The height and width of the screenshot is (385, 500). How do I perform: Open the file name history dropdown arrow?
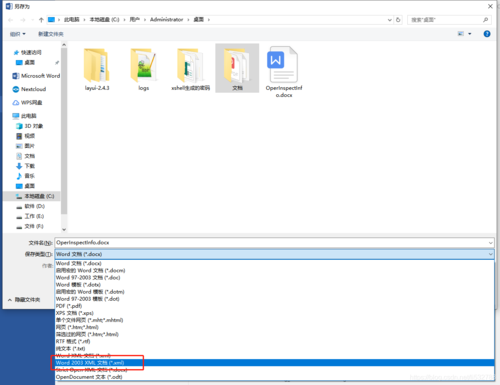click(x=491, y=243)
